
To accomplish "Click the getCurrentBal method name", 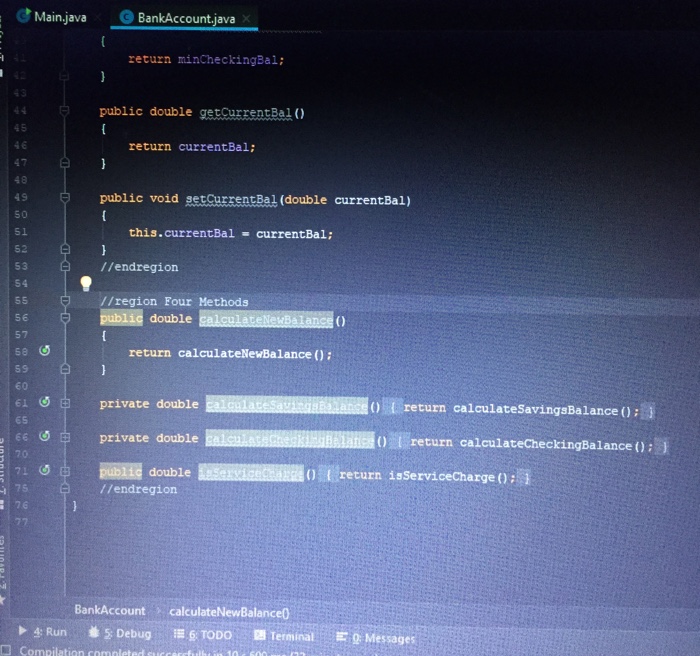I will click(x=246, y=113).
